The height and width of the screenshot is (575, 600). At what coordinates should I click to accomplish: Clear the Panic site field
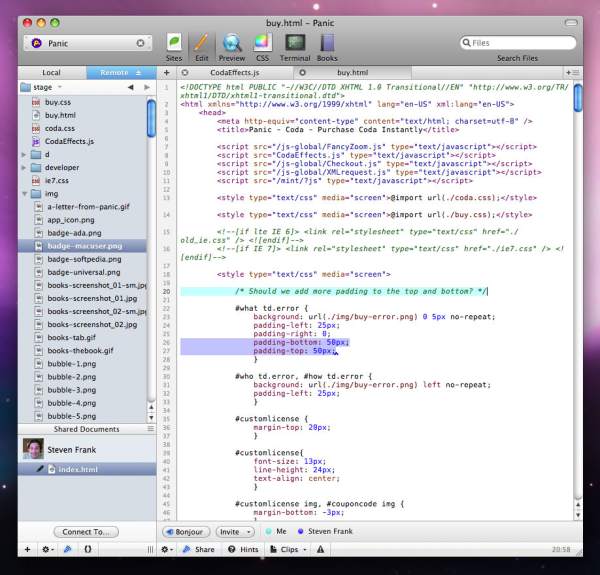tap(140, 43)
